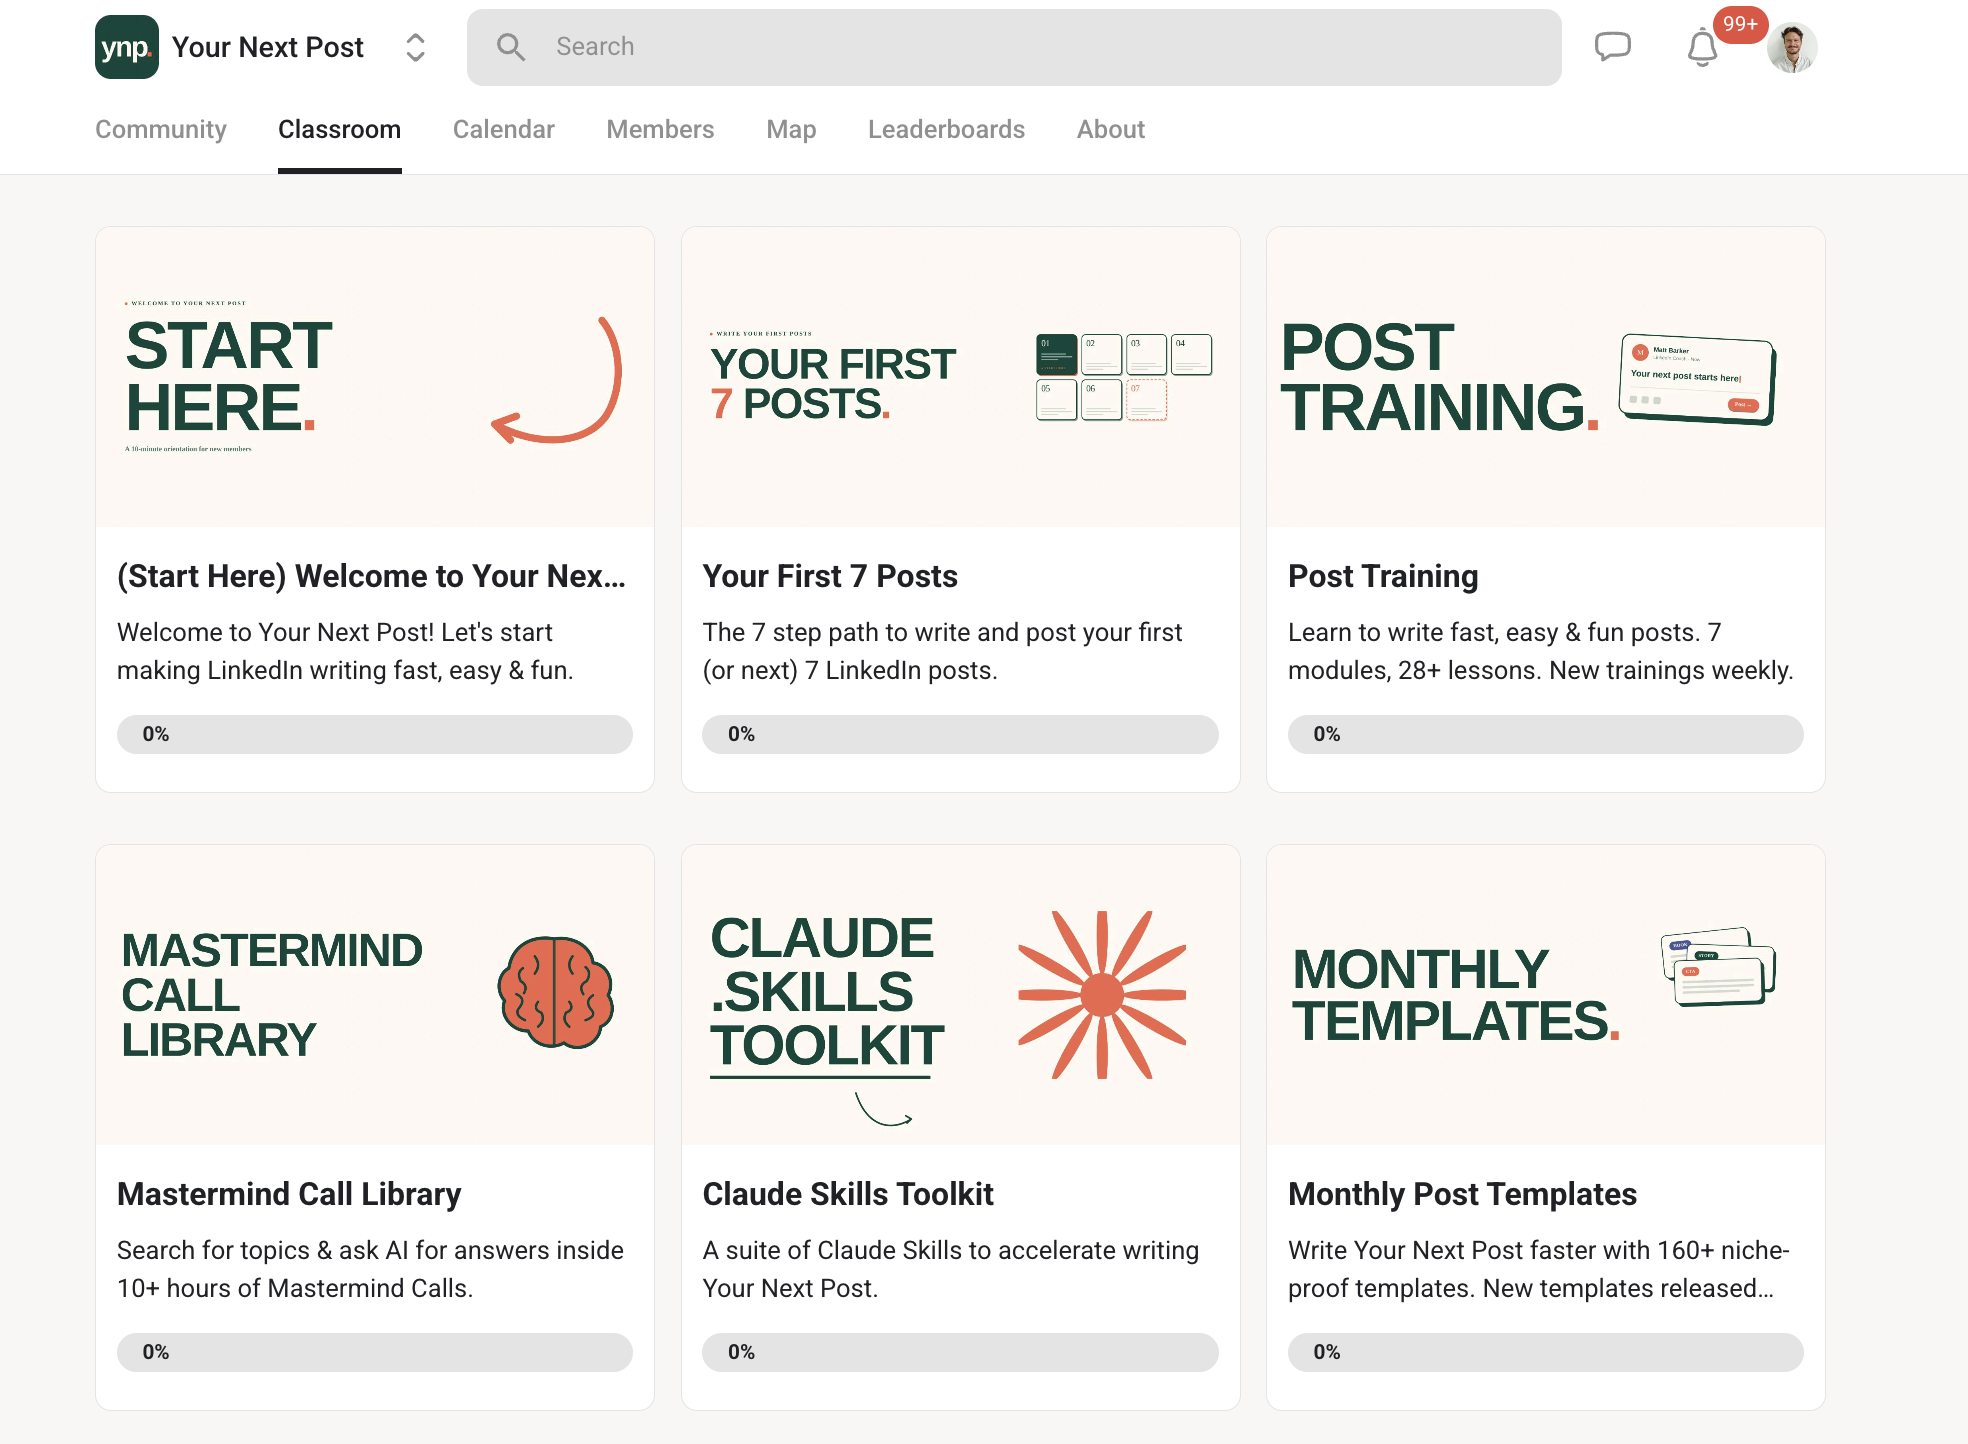Expand the Your Next Post community switcher
This screenshot has height=1444, width=1968.
pyautogui.click(x=416, y=47)
